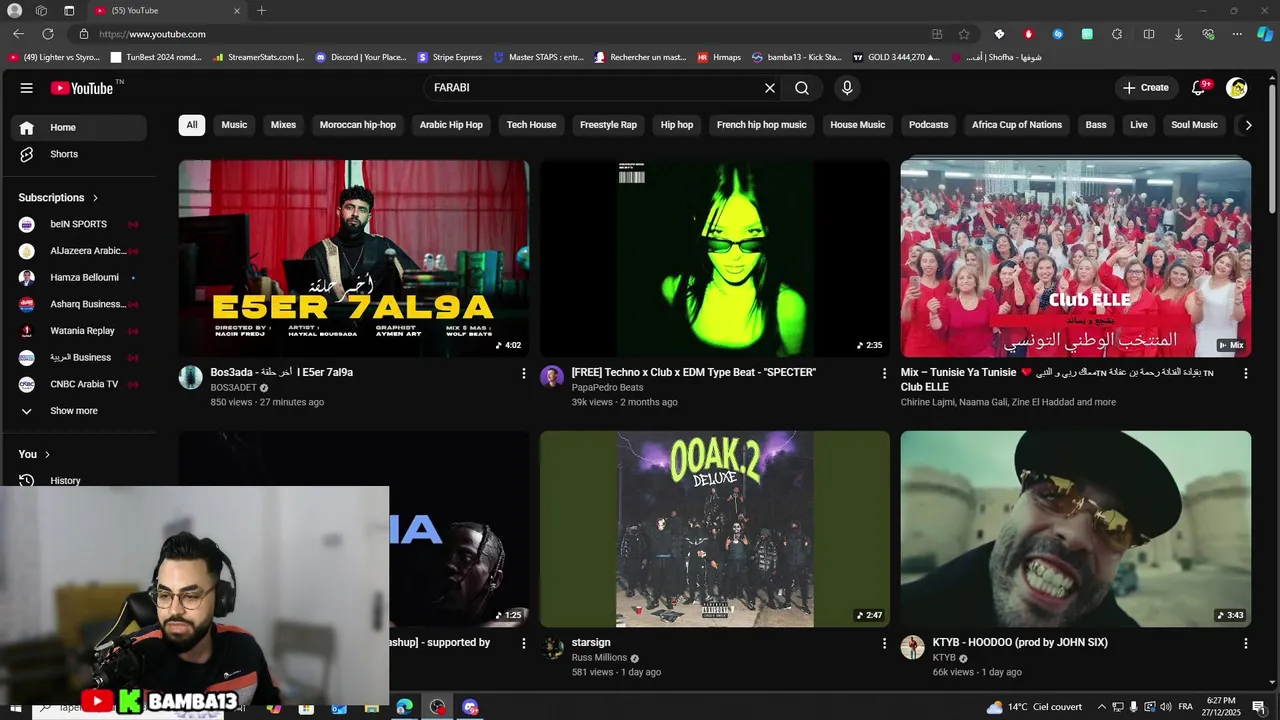Go back in browser
The height and width of the screenshot is (720, 1280).
(x=18, y=34)
